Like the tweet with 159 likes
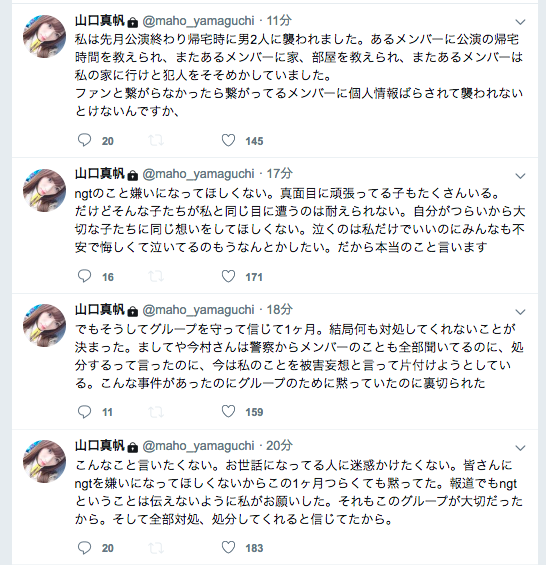Screen dimensions: 546x565 coord(228,411)
